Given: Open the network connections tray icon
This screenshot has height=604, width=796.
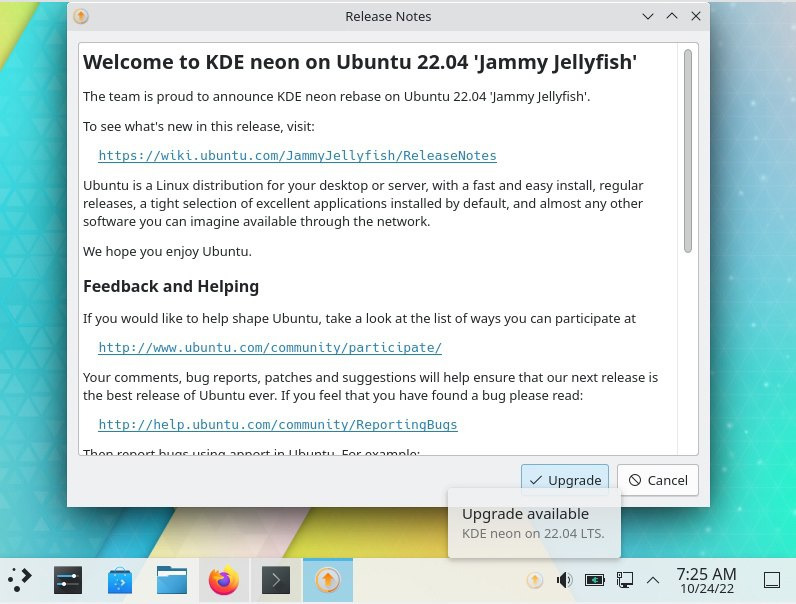Looking at the screenshot, I should [x=624, y=579].
